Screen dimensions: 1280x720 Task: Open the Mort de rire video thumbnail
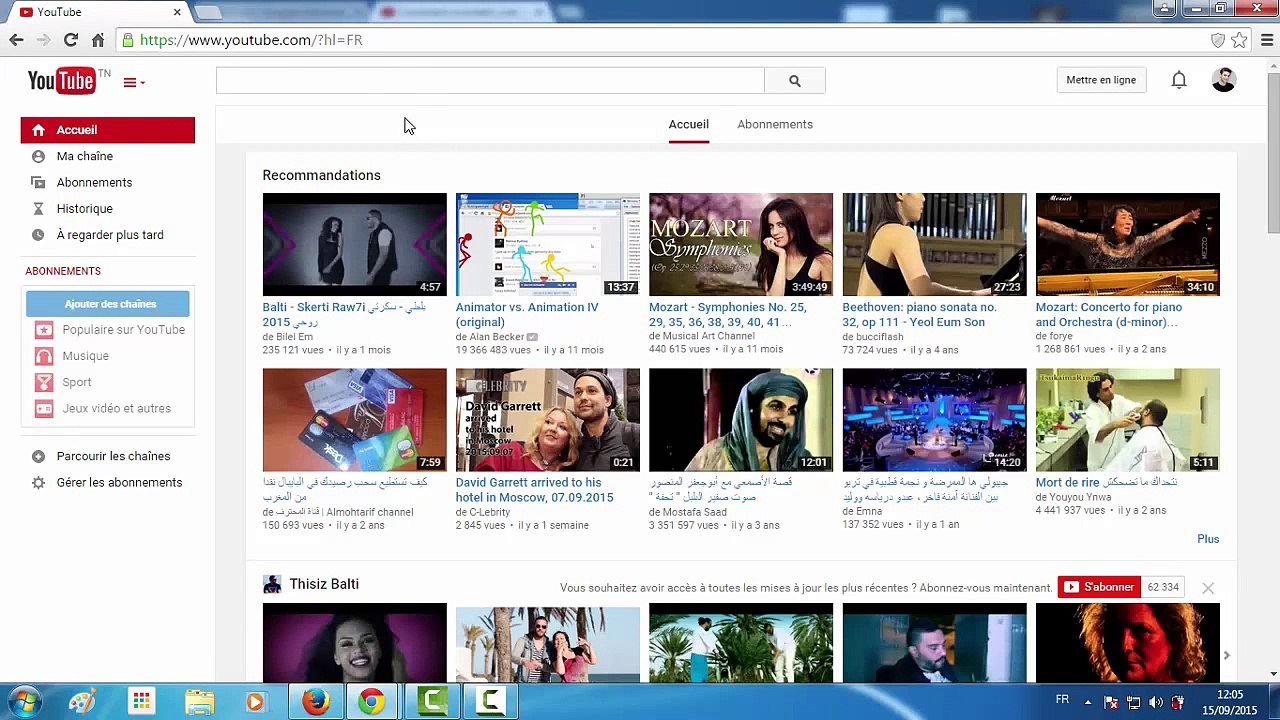click(x=1127, y=419)
